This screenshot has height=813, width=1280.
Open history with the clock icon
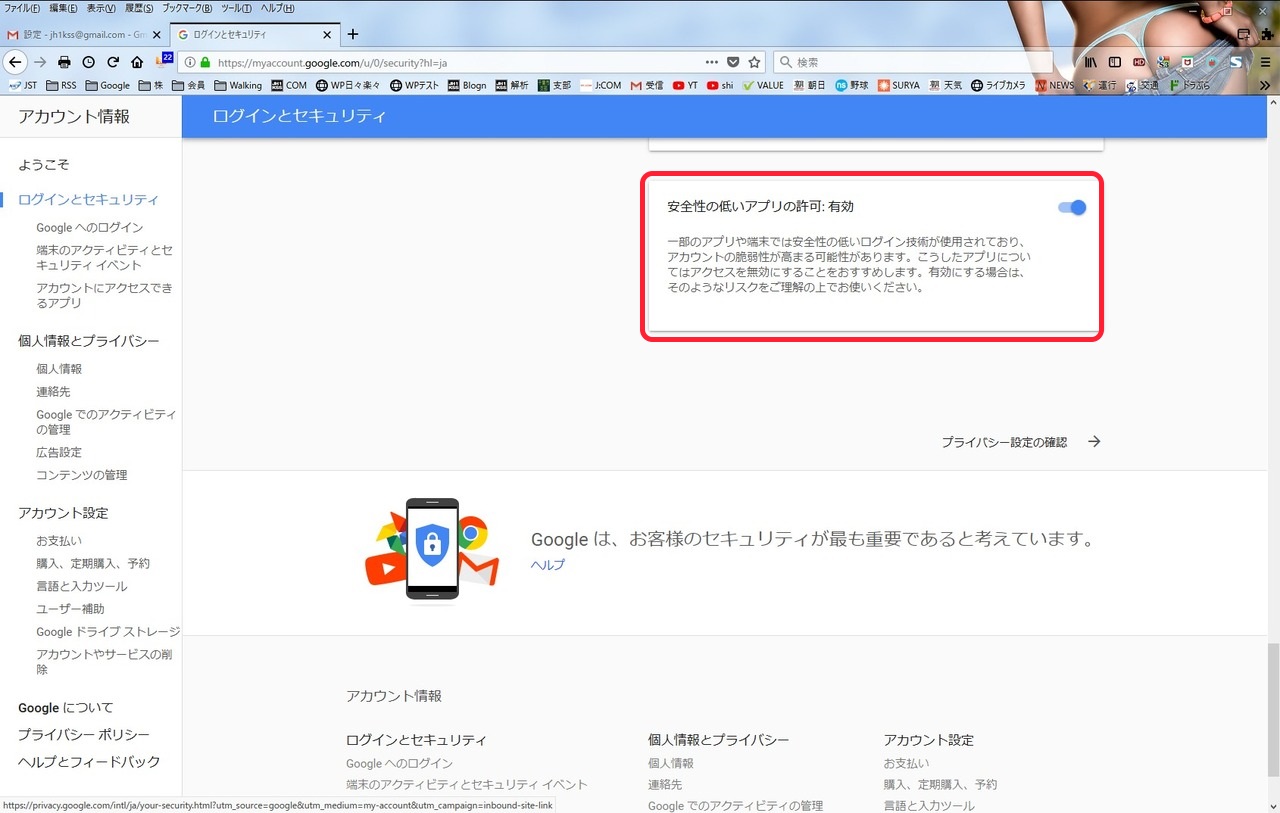[x=89, y=62]
